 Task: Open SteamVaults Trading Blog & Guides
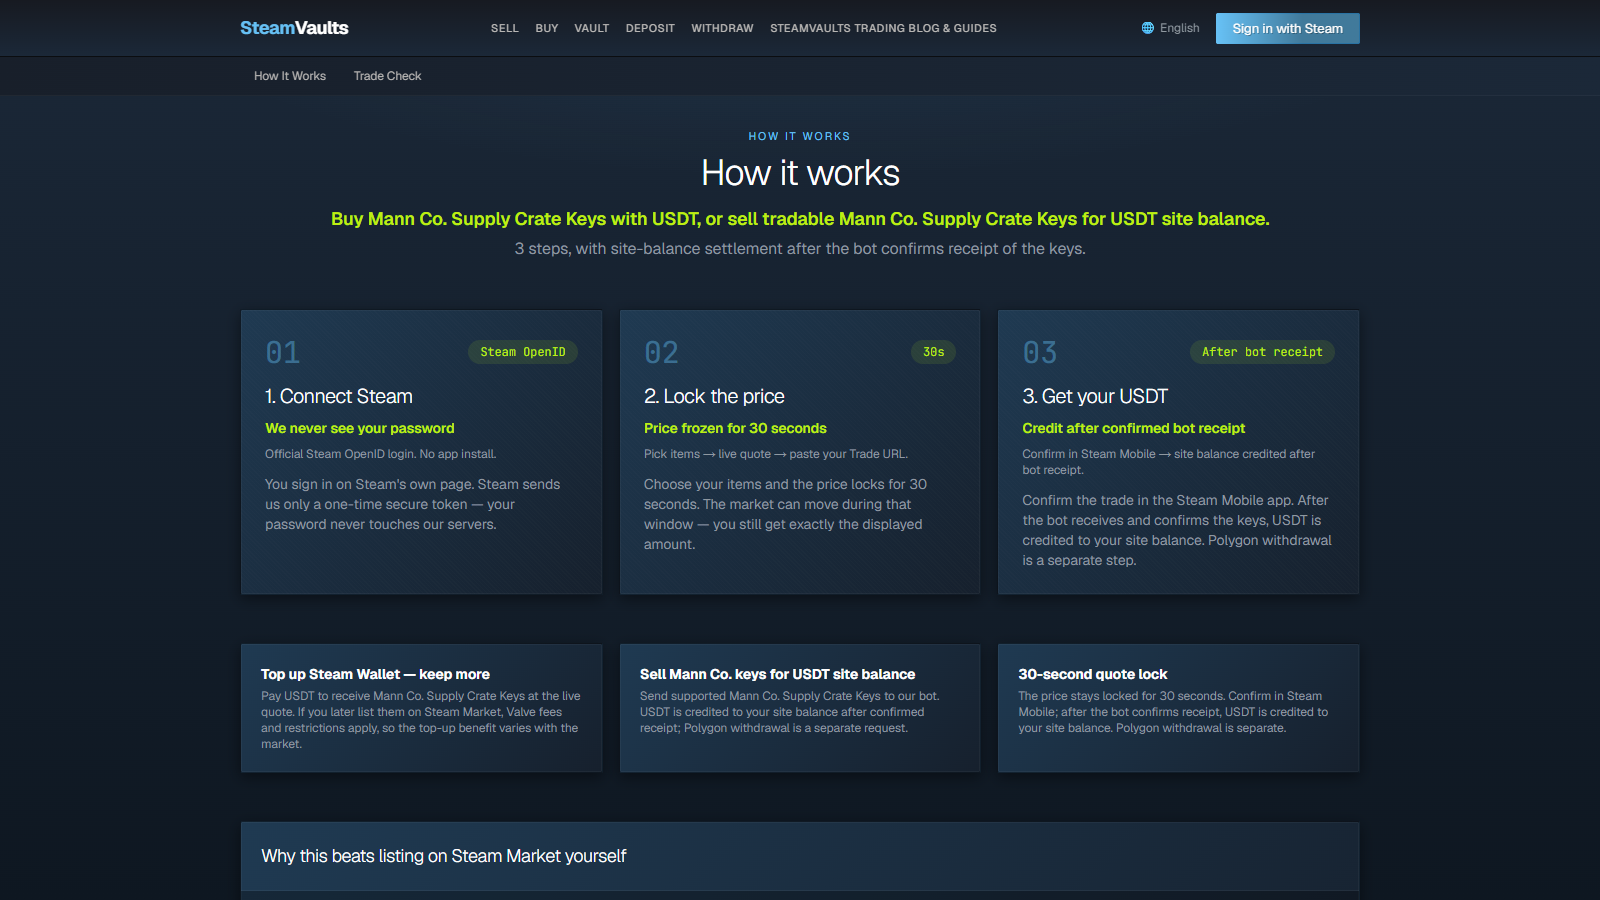coord(883,28)
